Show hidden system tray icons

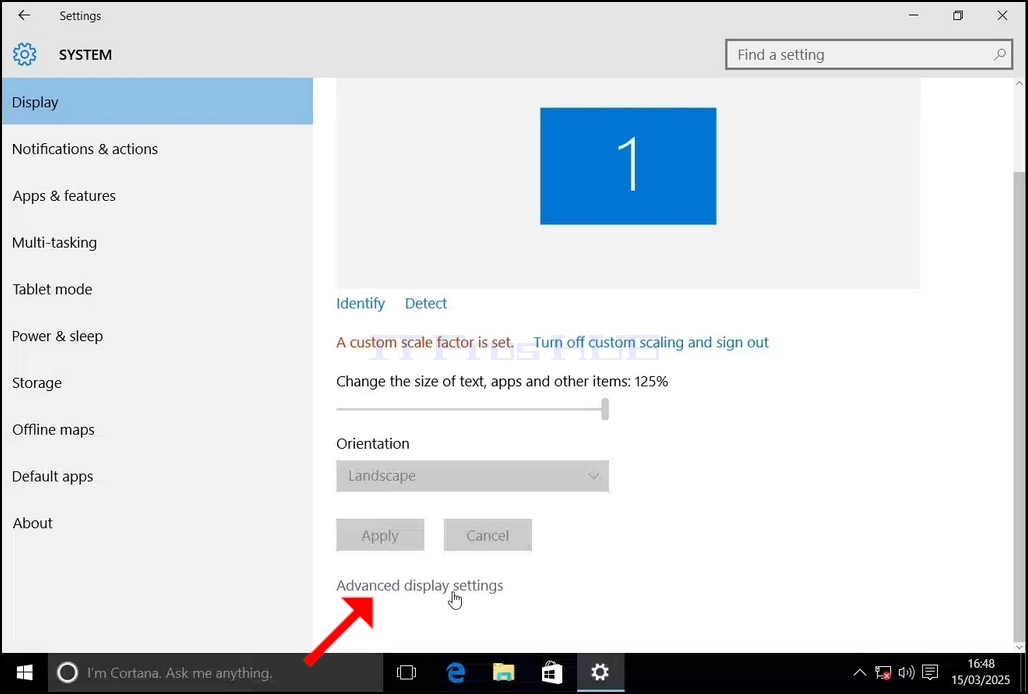click(860, 672)
